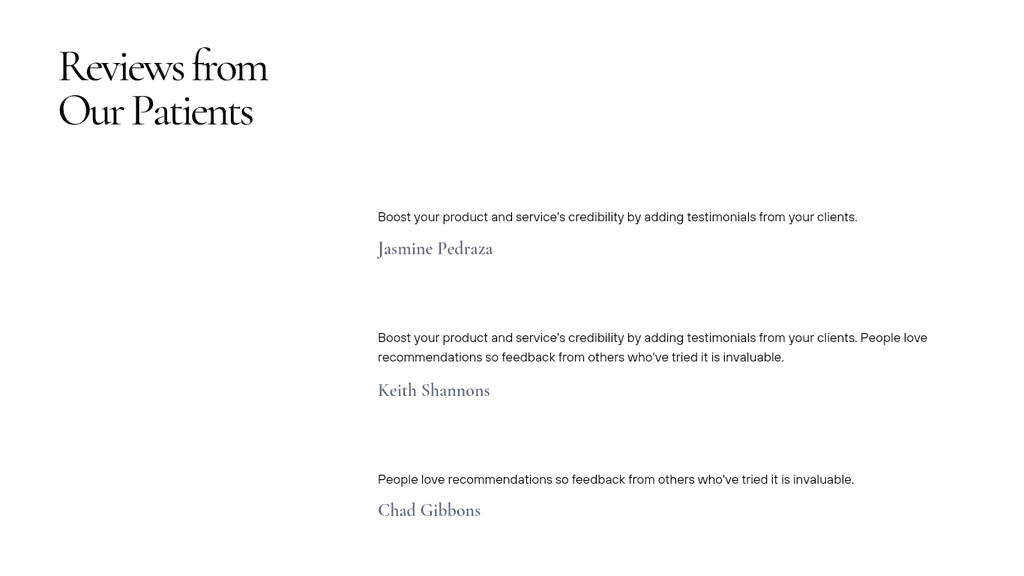Click the two-line testimonial above Keith Shannons
The width and height of the screenshot is (1024, 576).
(652, 347)
